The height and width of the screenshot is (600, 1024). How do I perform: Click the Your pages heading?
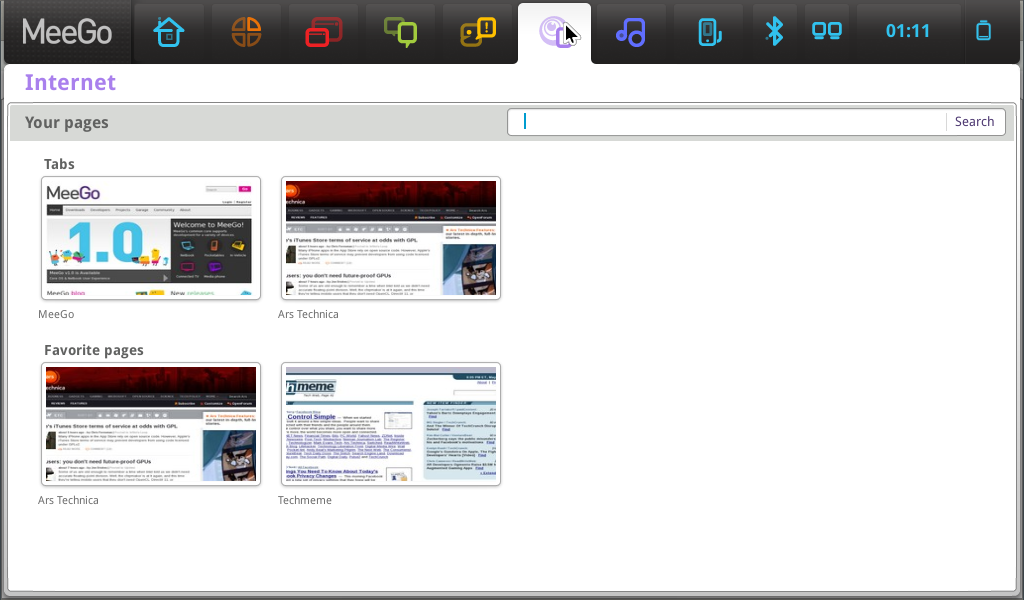(67, 123)
